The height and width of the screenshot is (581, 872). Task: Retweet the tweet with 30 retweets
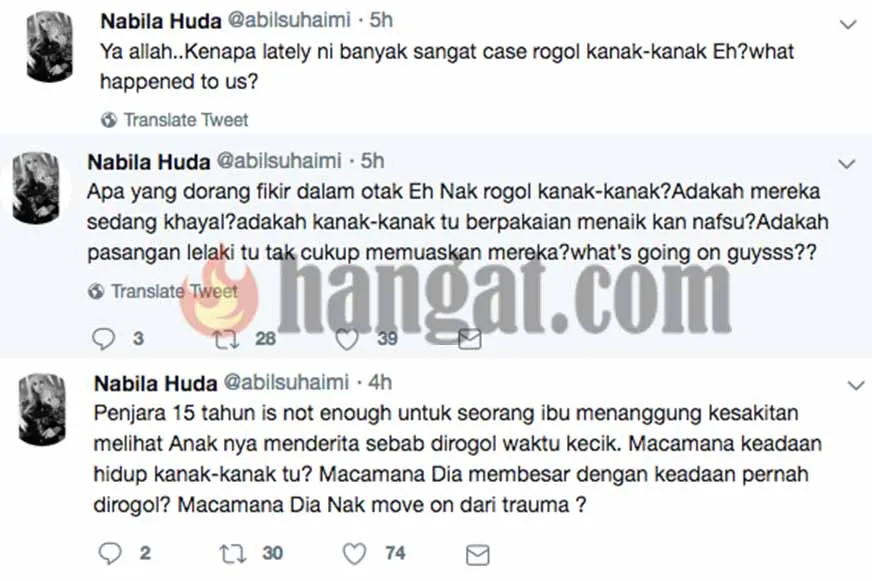coord(232,554)
